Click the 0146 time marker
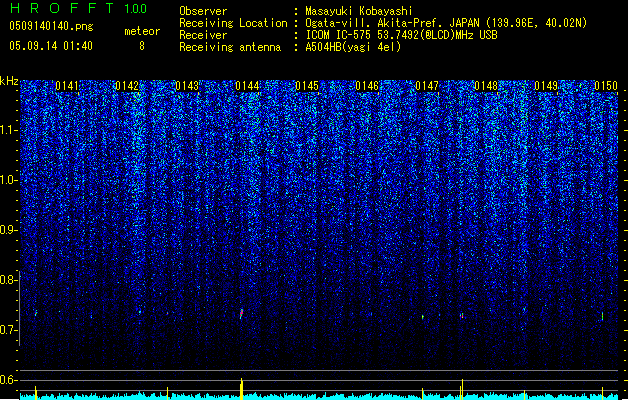This screenshot has width=629, height=400. 367,86
